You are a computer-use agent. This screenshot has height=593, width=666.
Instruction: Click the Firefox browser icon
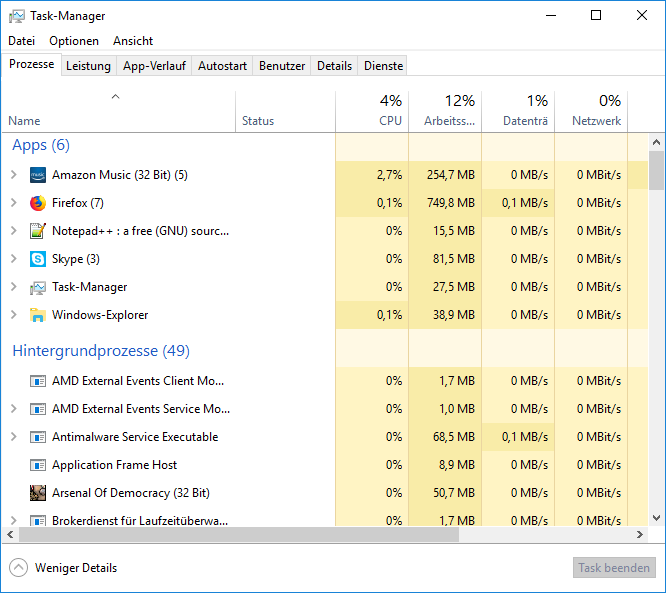point(38,203)
